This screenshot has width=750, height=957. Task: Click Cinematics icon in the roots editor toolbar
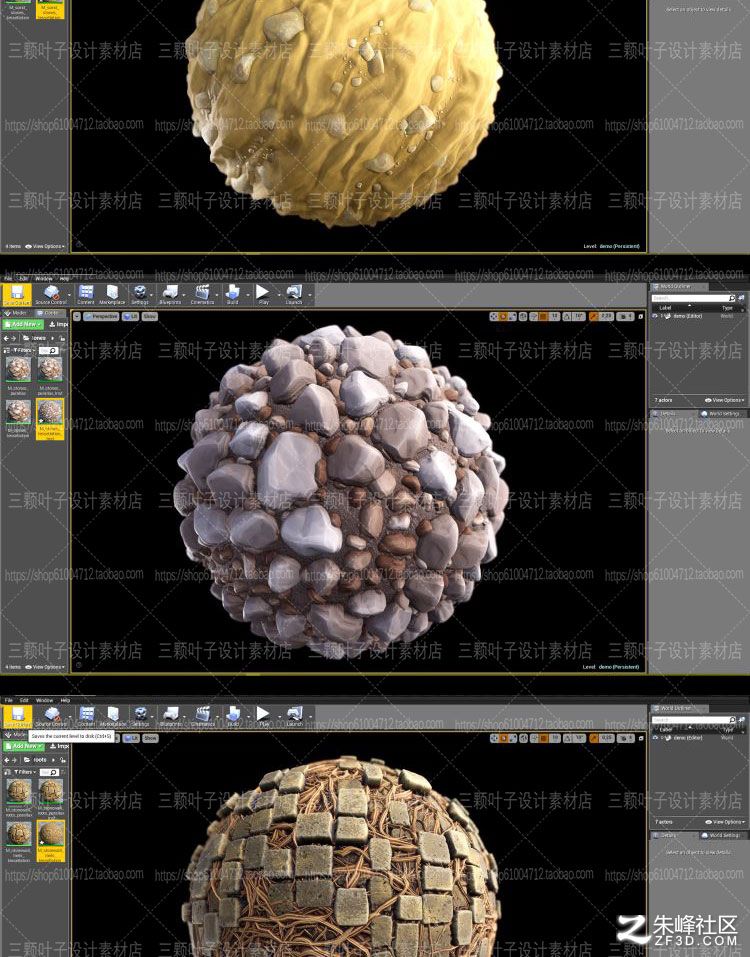pos(203,717)
